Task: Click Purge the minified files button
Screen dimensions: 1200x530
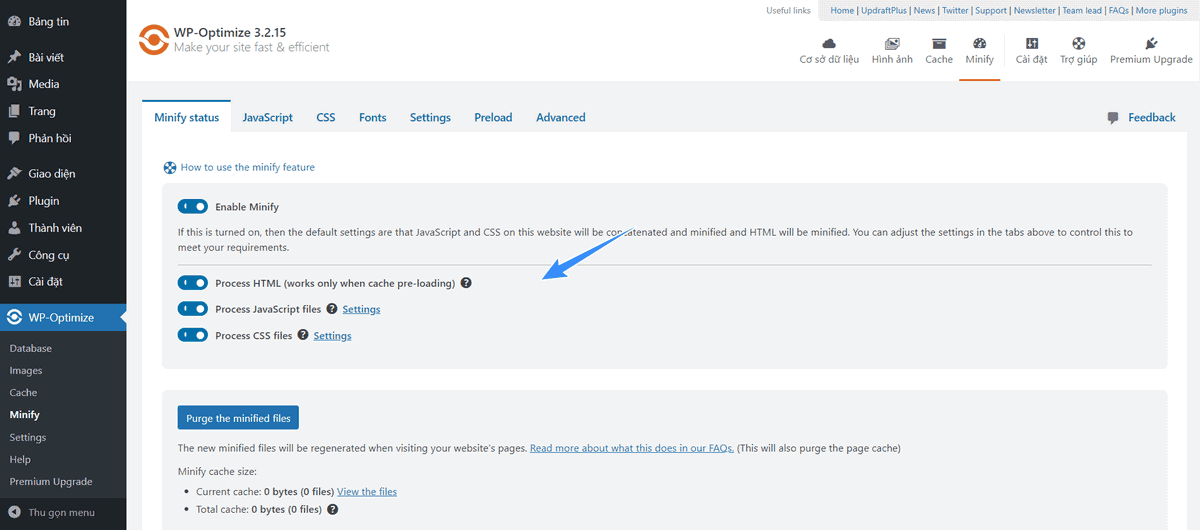Action: tap(238, 418)
